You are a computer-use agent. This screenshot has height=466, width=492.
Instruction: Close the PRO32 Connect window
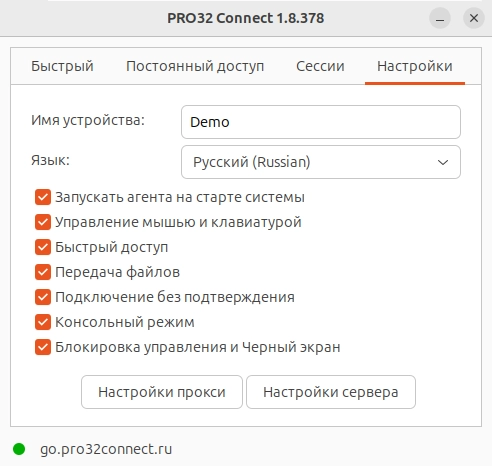click(x=474, y=18)
